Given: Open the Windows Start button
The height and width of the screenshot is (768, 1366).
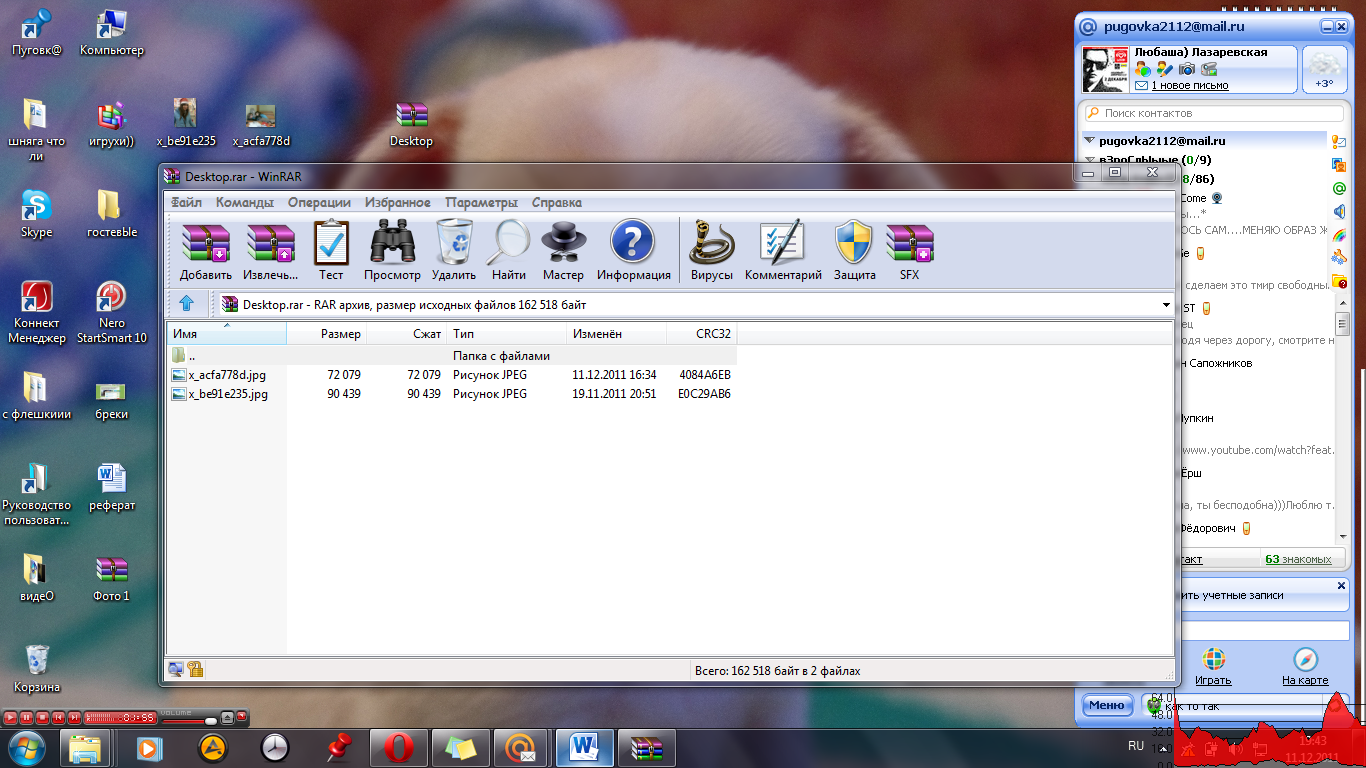Looking at the screenshot, I should pos(26,747).
